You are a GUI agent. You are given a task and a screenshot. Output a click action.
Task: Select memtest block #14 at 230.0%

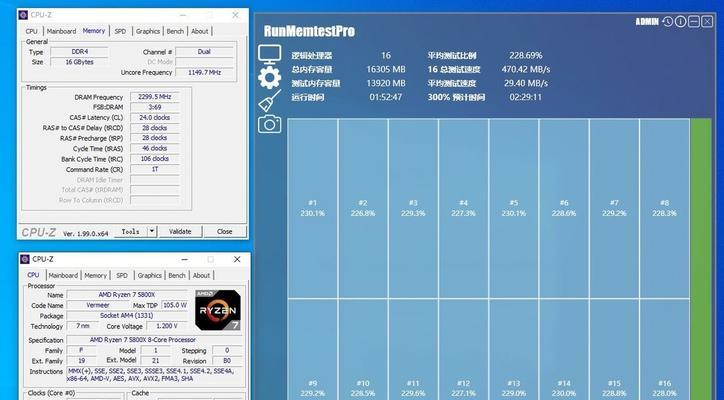564,350
